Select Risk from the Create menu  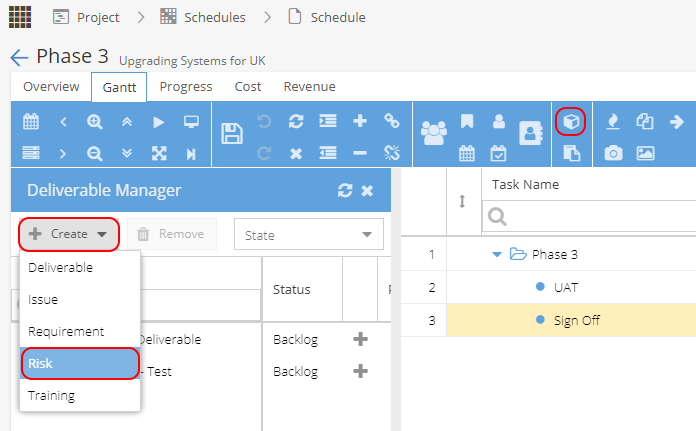[80, 364]
